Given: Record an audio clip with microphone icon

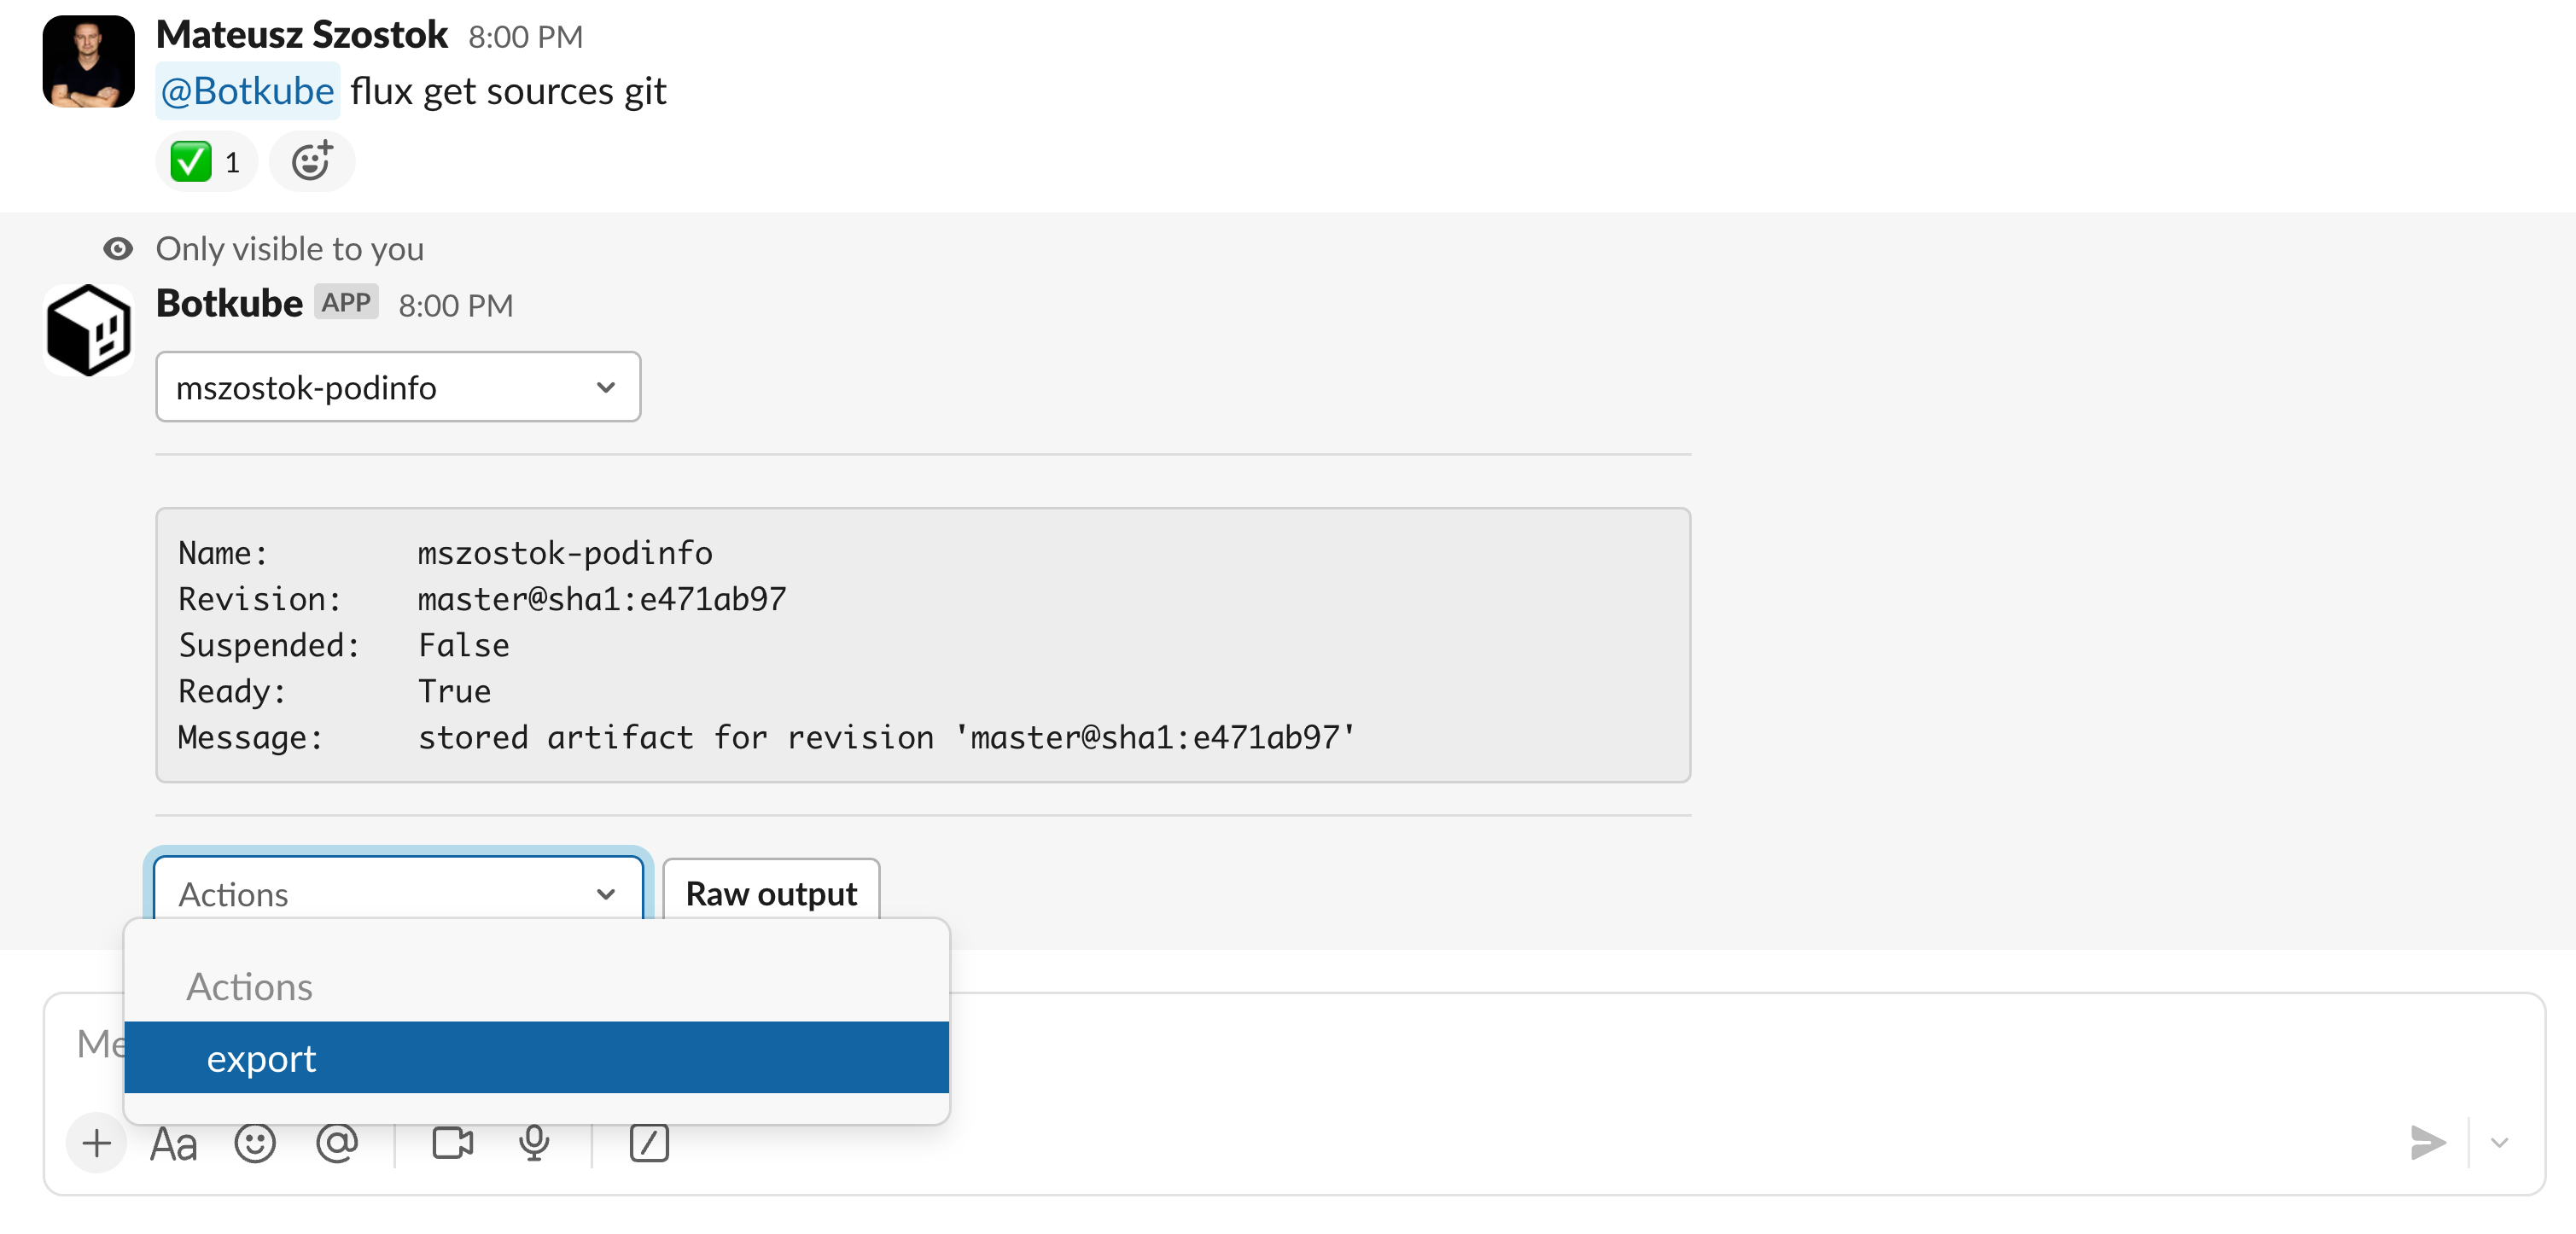Looking at the screenshot, I should [x=534, y=1143].
